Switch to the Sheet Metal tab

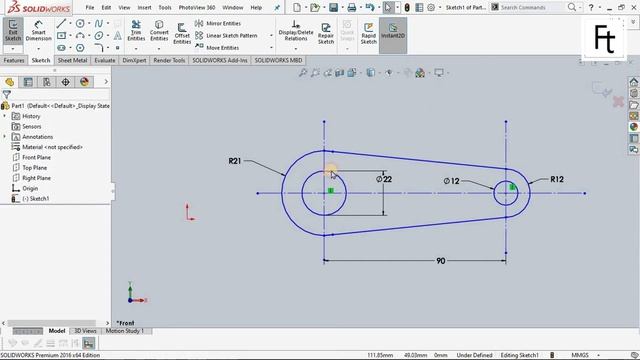pyautogui.click(x=72, y=60)
